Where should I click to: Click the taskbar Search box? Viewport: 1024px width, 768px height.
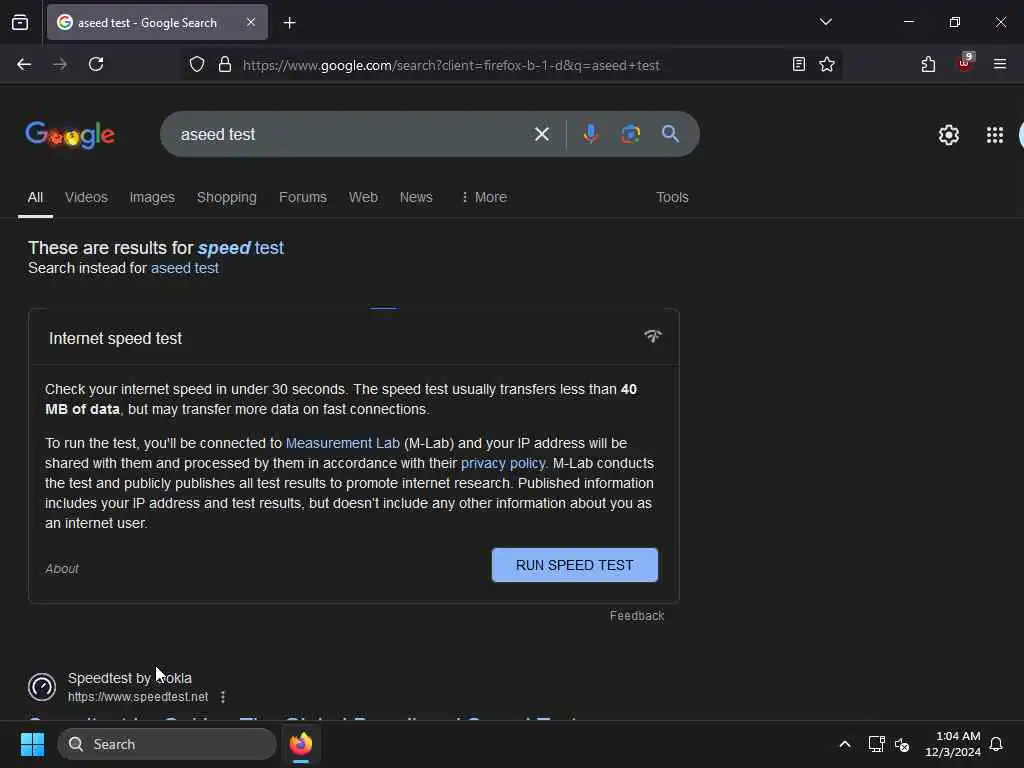pyautogui.click(x=167, y=744)
